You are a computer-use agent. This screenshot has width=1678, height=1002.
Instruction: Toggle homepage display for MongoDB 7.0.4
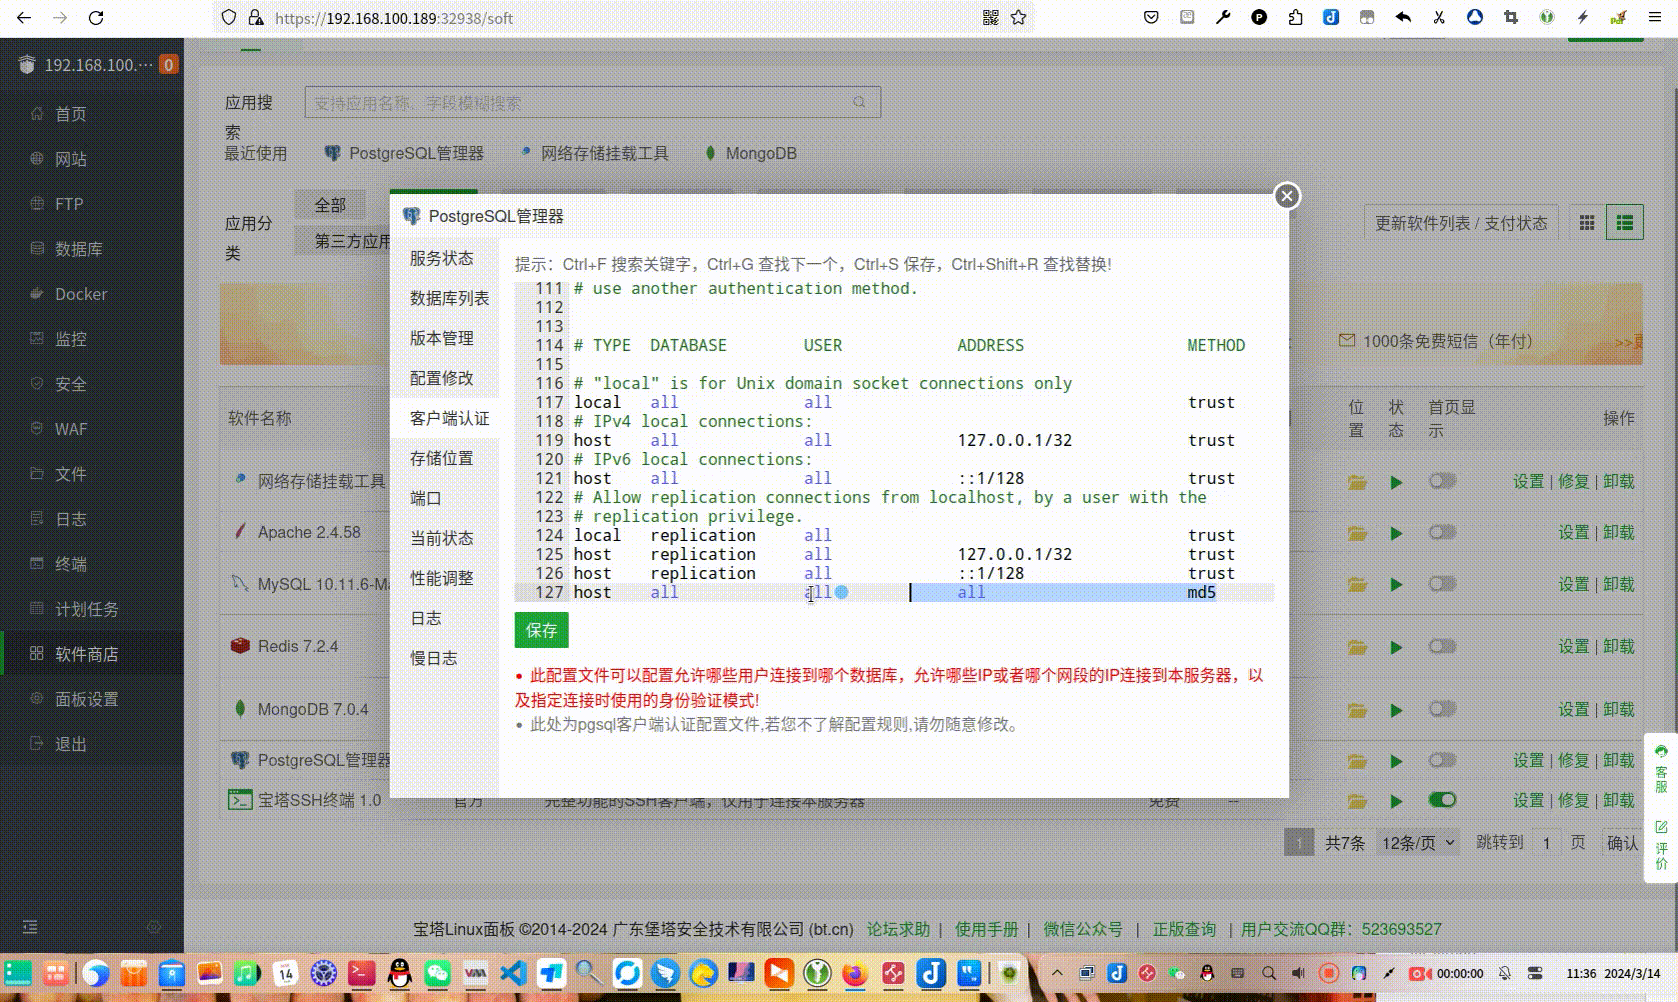[x=1442, y=709]
